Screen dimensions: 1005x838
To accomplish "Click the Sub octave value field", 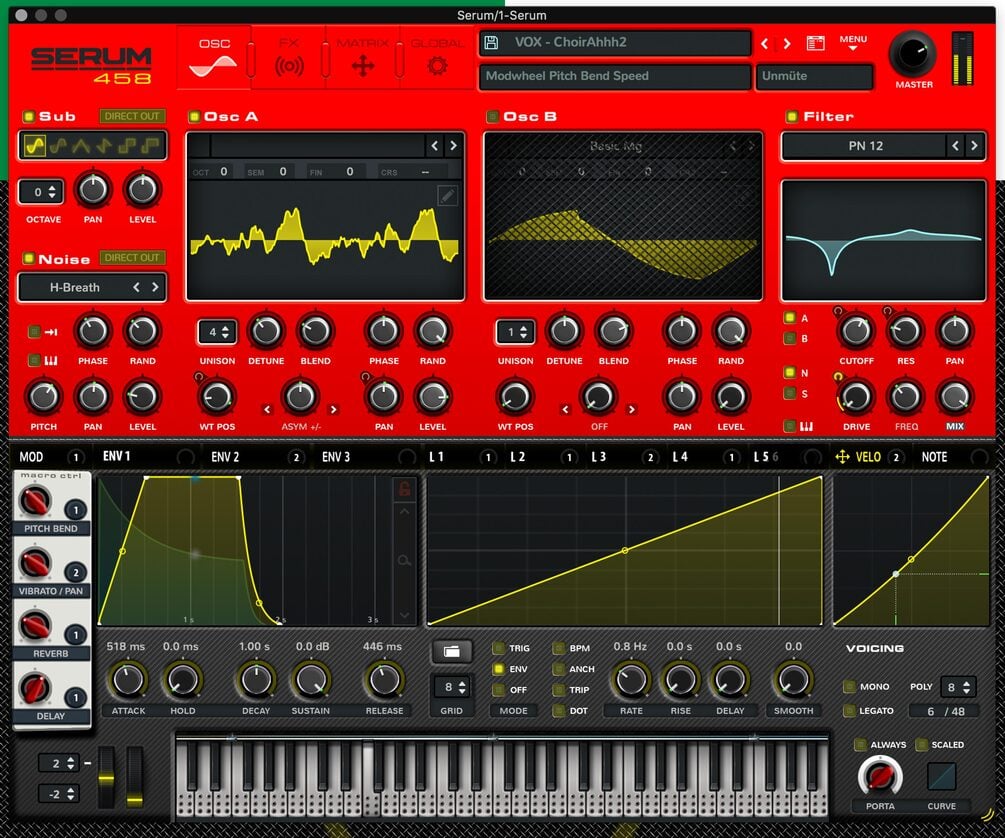I will [41, 192].
